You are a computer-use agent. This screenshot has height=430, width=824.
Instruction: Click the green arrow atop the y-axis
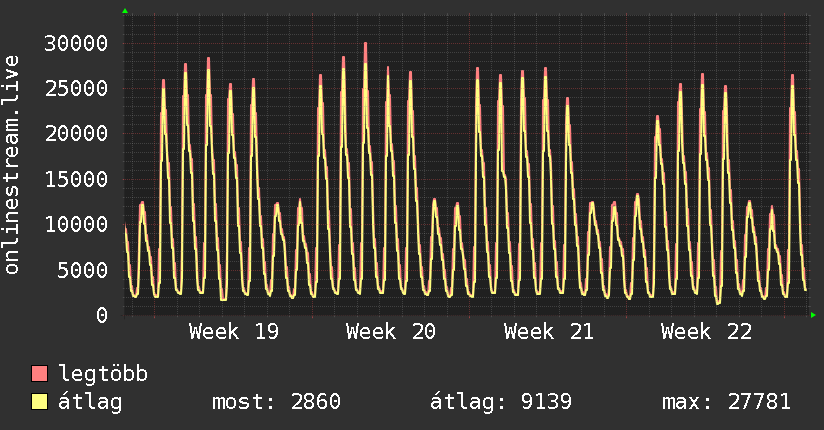125,11
